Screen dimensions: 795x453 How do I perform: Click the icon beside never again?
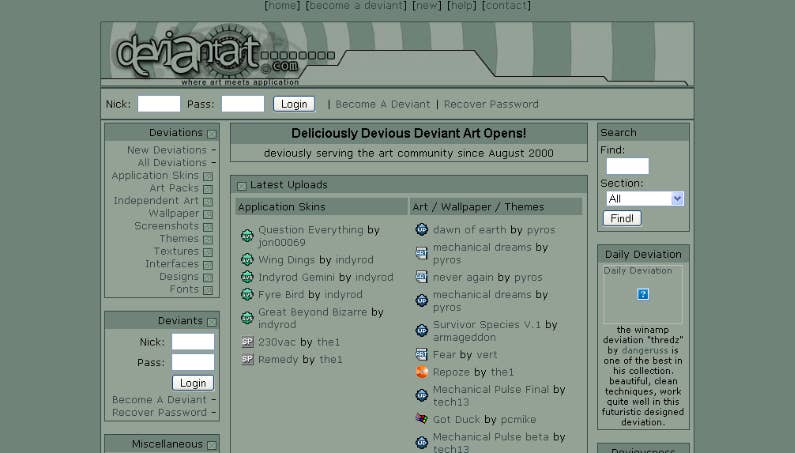[x=422, y=277]
